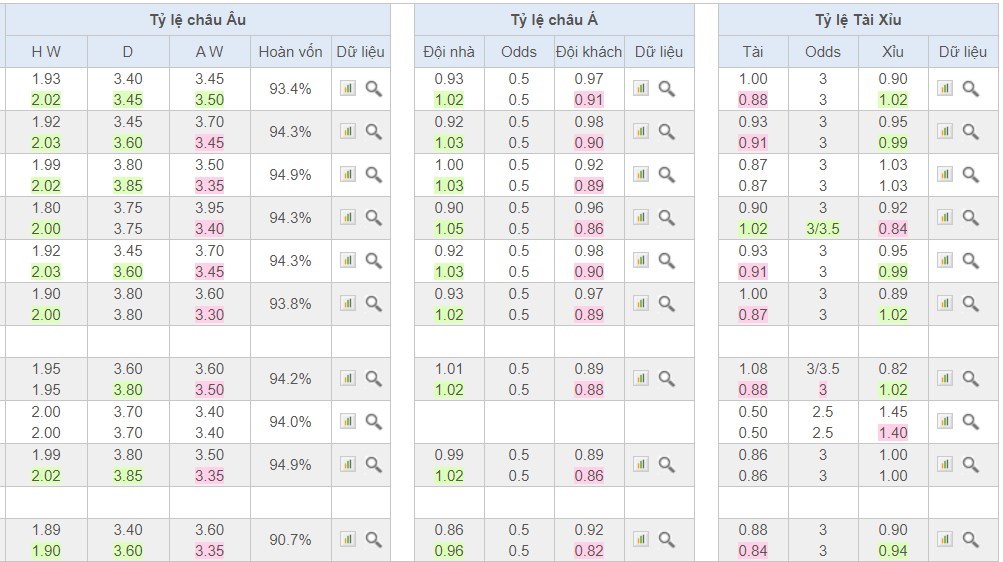Open Tài Xỉu chart icon for Xỉu 1.45 row
This screenshot has width=1003, height=562.
[x=945, y=421]
